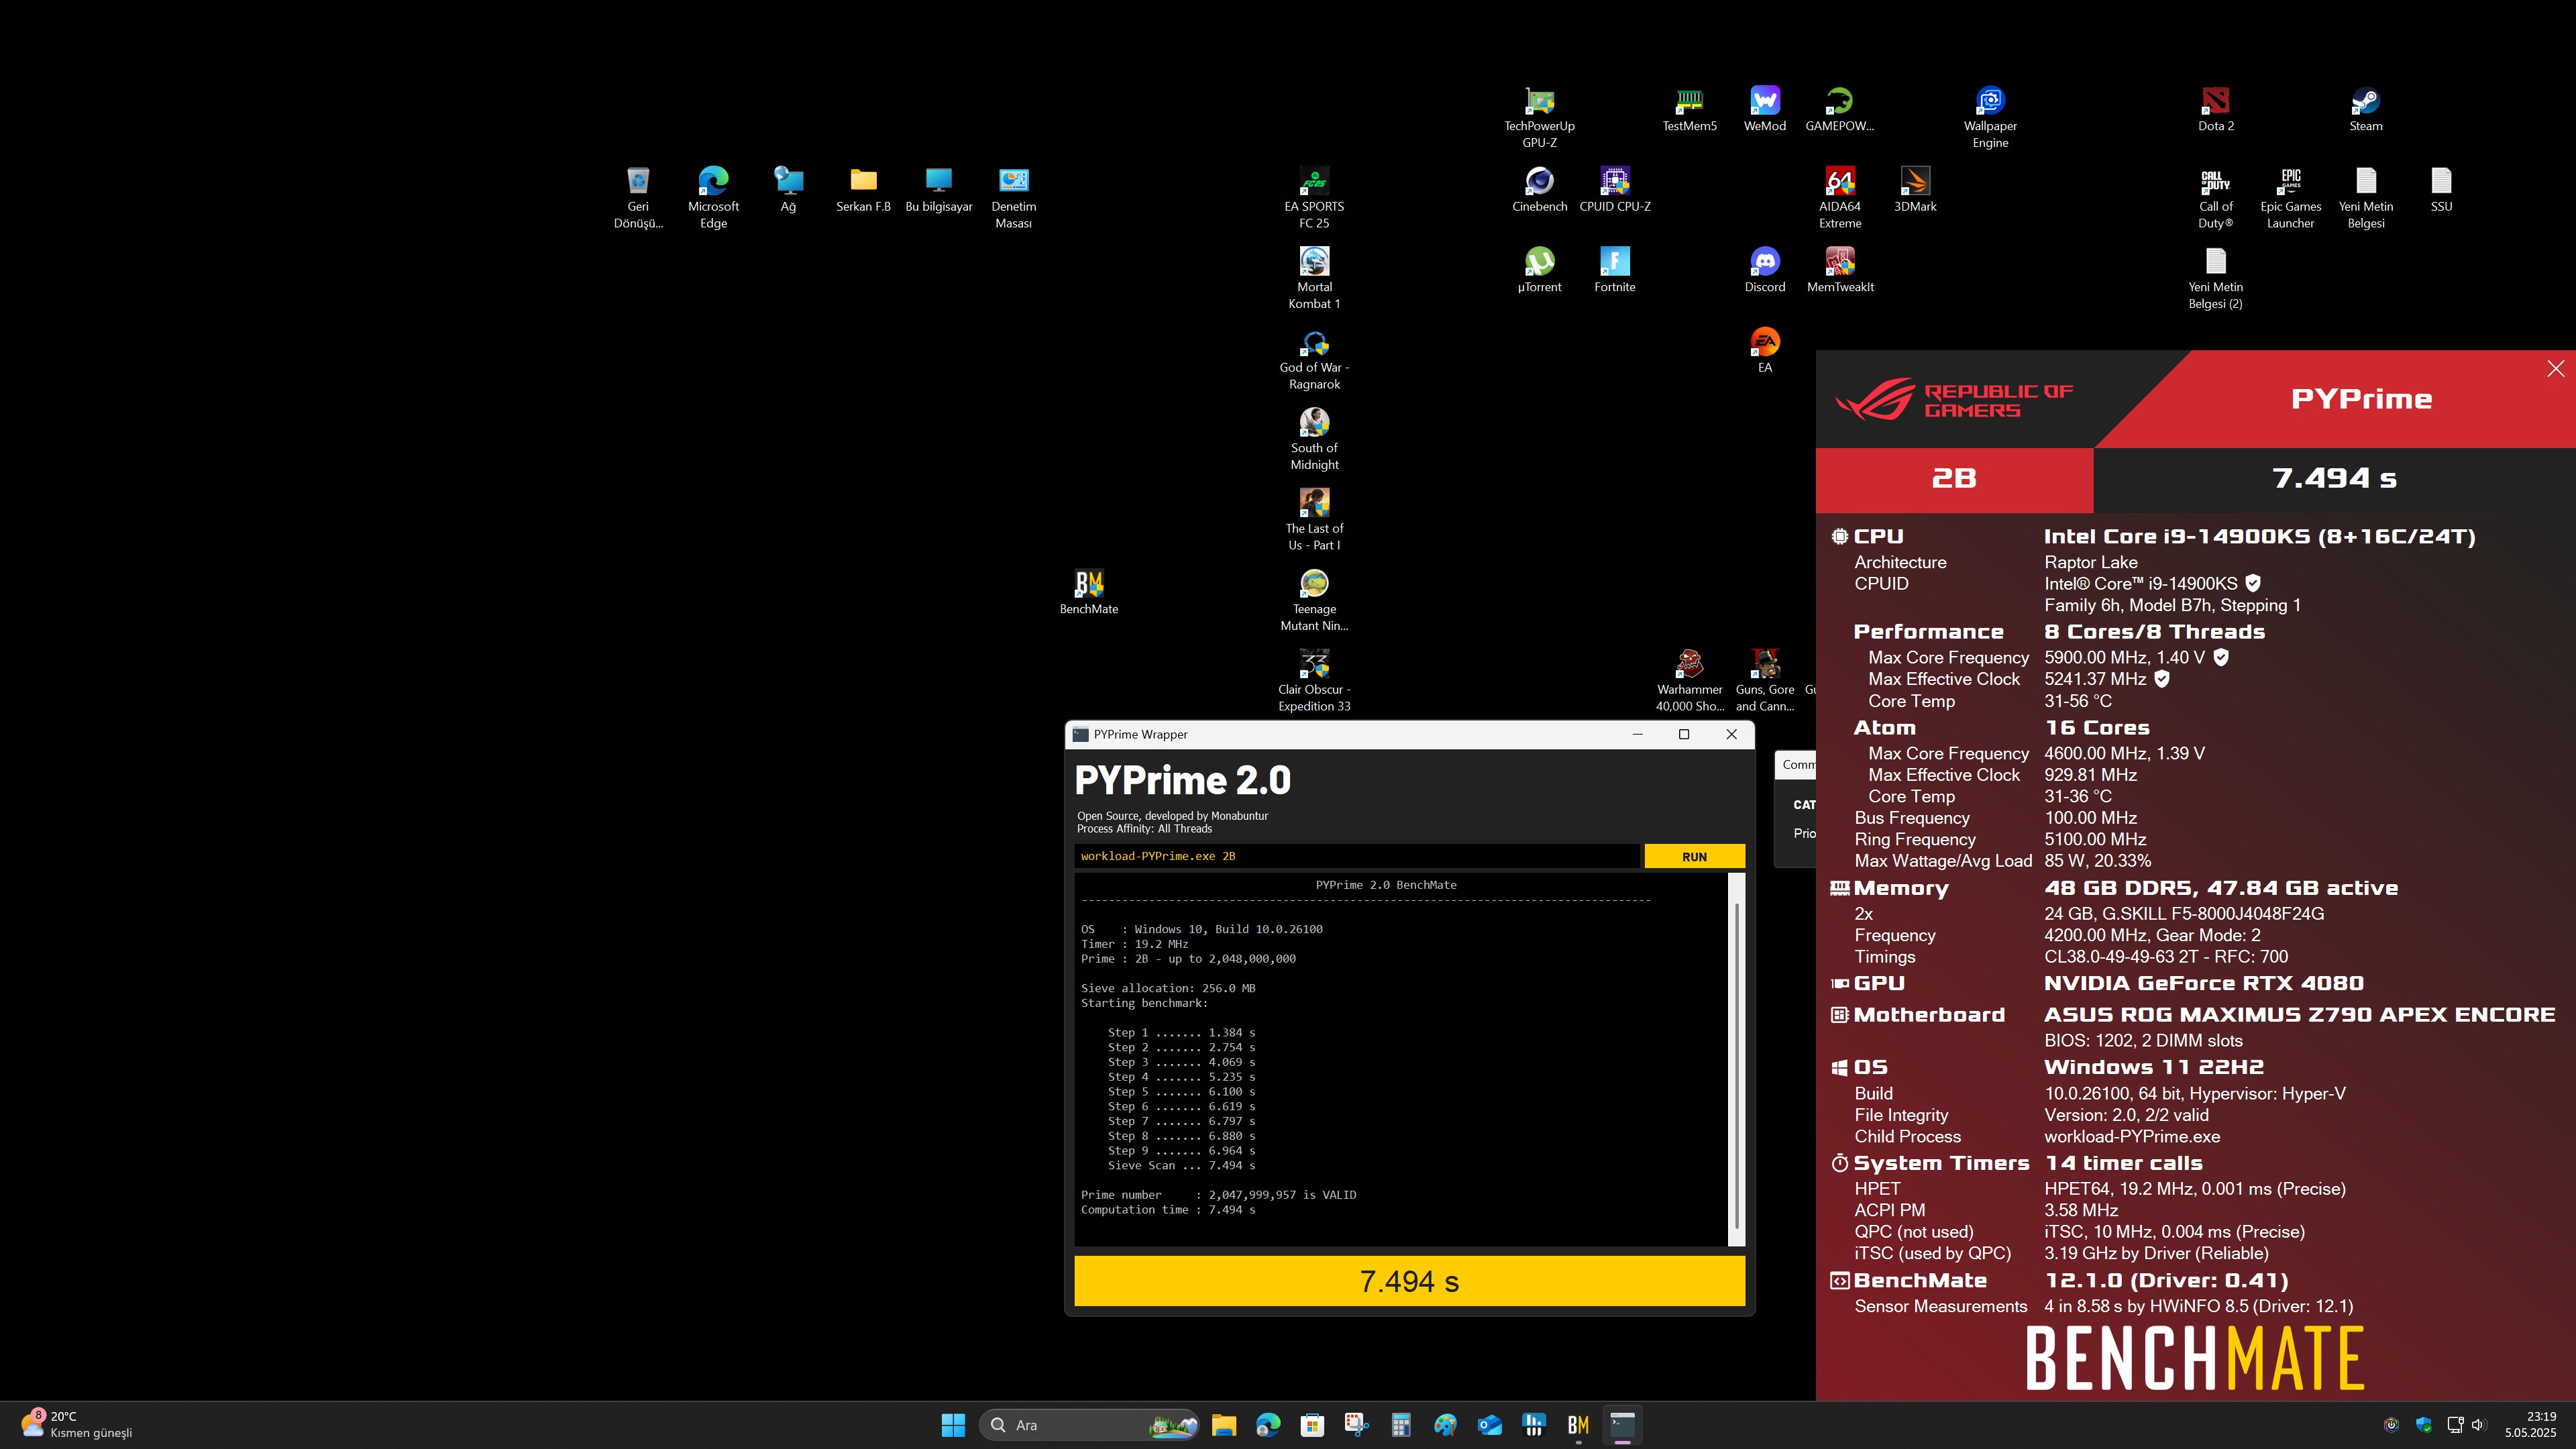Maximize the PYPrime Wrapper window
The height and width of the screenshot is (1449, 2576).
pyautogui.click(x=1683, y=734)
